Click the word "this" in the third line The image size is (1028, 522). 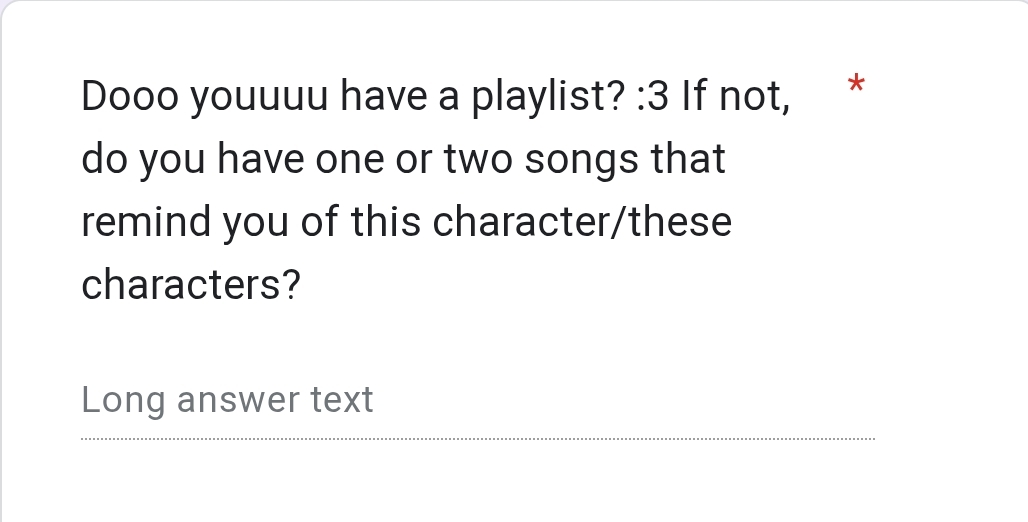pos(386,222)
